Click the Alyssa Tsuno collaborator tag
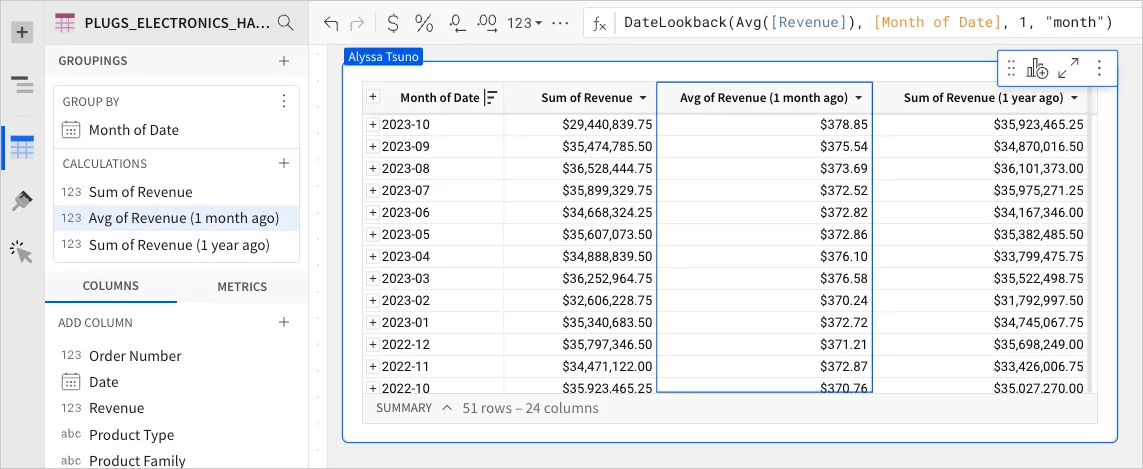Viewport: 1143px width, 469px height. pyautogui.click(x=383, y=57)
